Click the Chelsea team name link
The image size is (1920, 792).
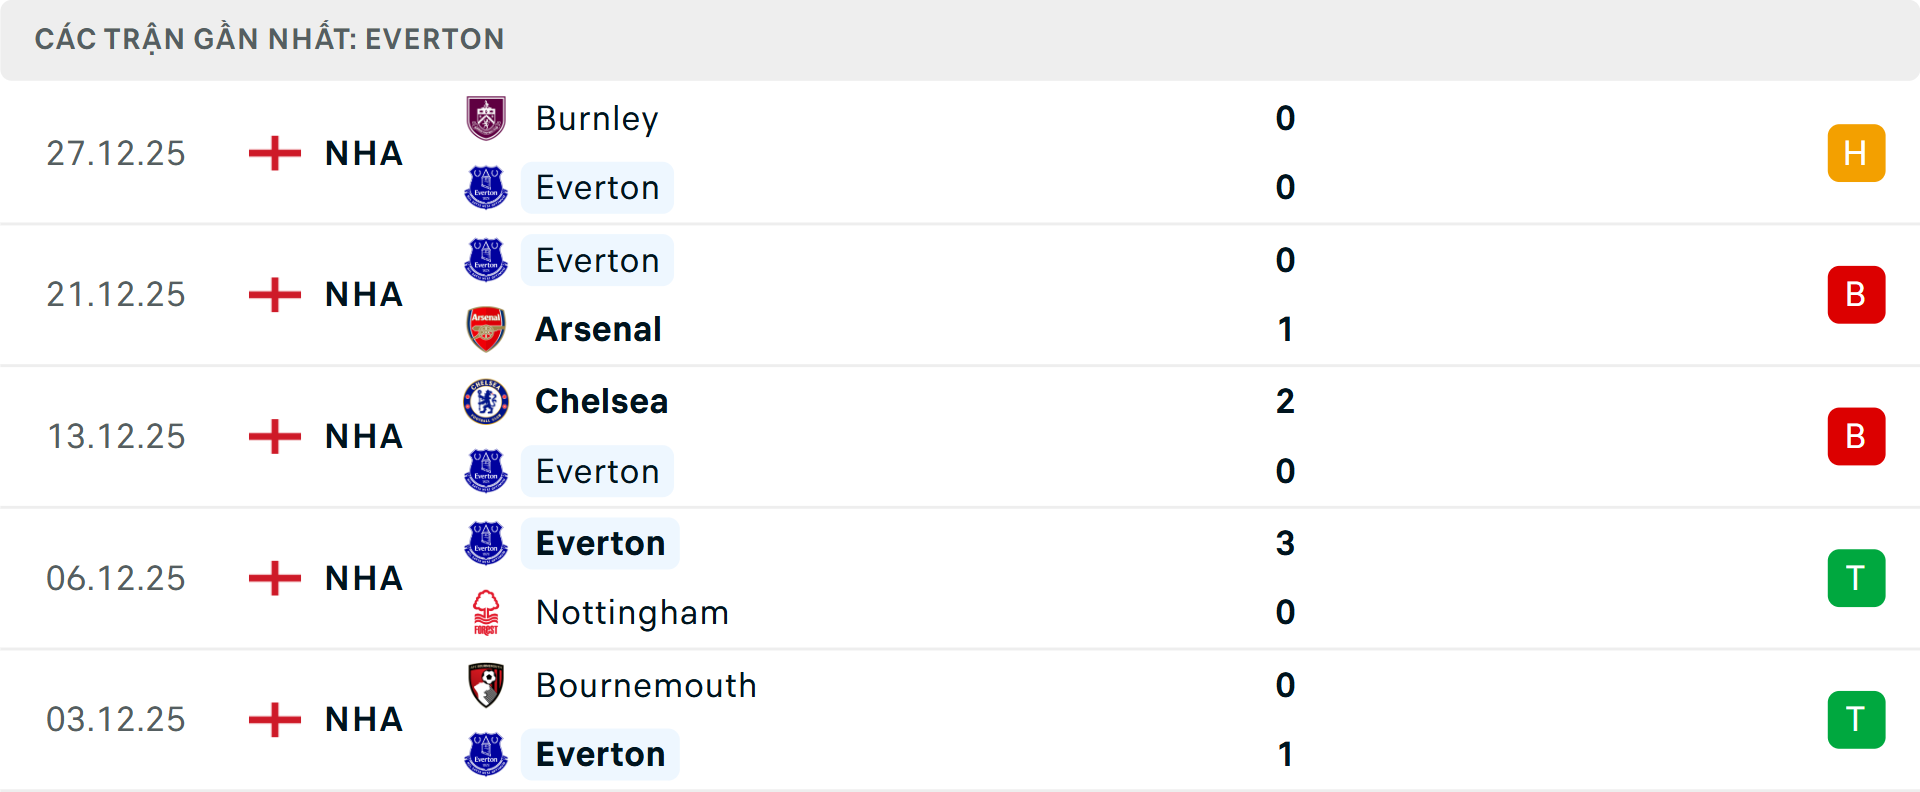(600, 401)
